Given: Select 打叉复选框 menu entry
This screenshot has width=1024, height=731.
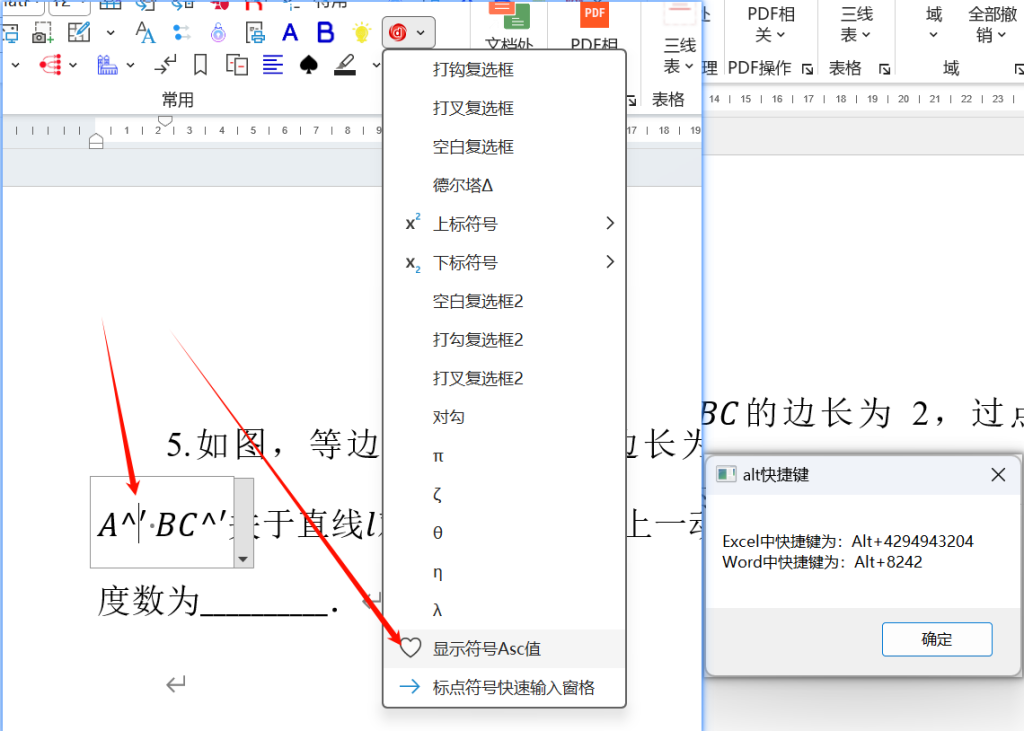Looking at the screenshot, I should (504, 108).
